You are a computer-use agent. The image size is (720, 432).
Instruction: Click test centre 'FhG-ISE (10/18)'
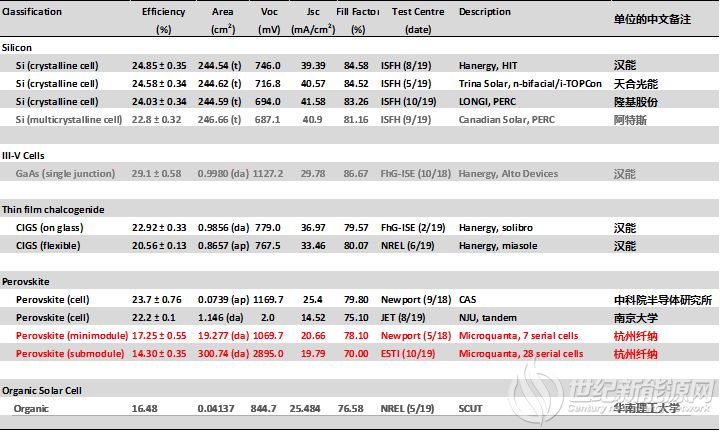coord(416,174)
